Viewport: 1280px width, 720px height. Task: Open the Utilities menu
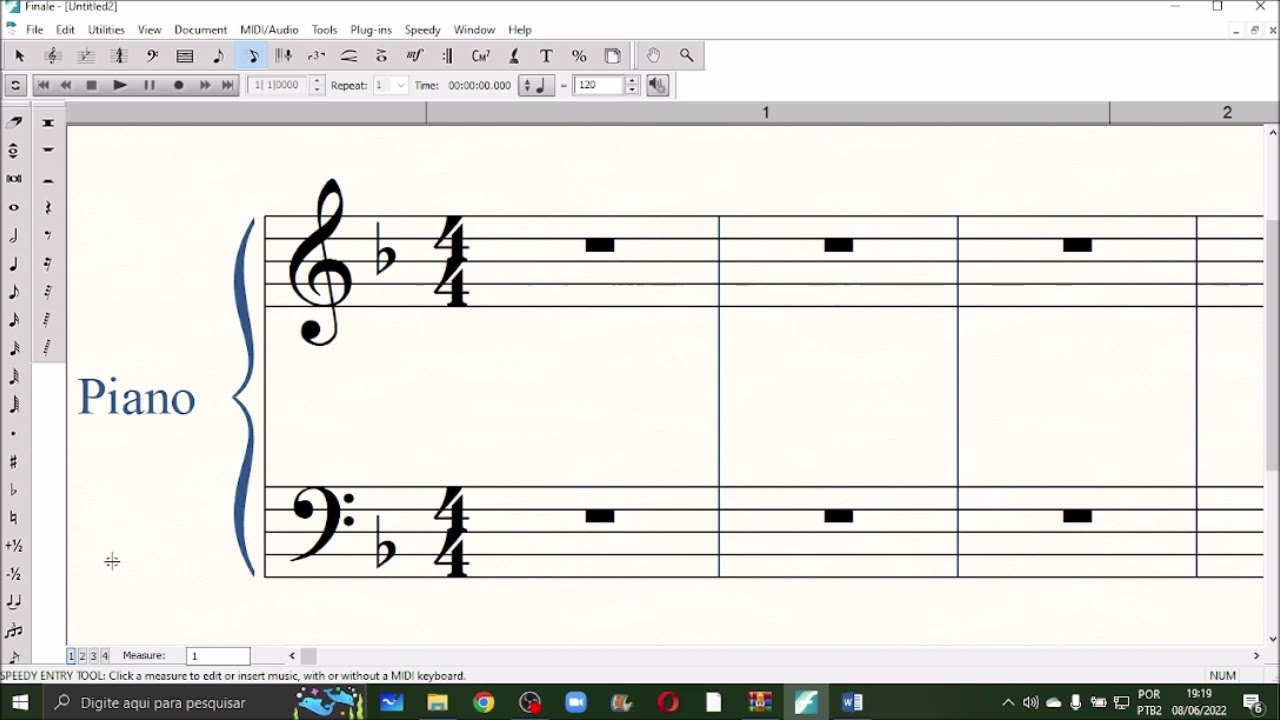tap(106, 30)
